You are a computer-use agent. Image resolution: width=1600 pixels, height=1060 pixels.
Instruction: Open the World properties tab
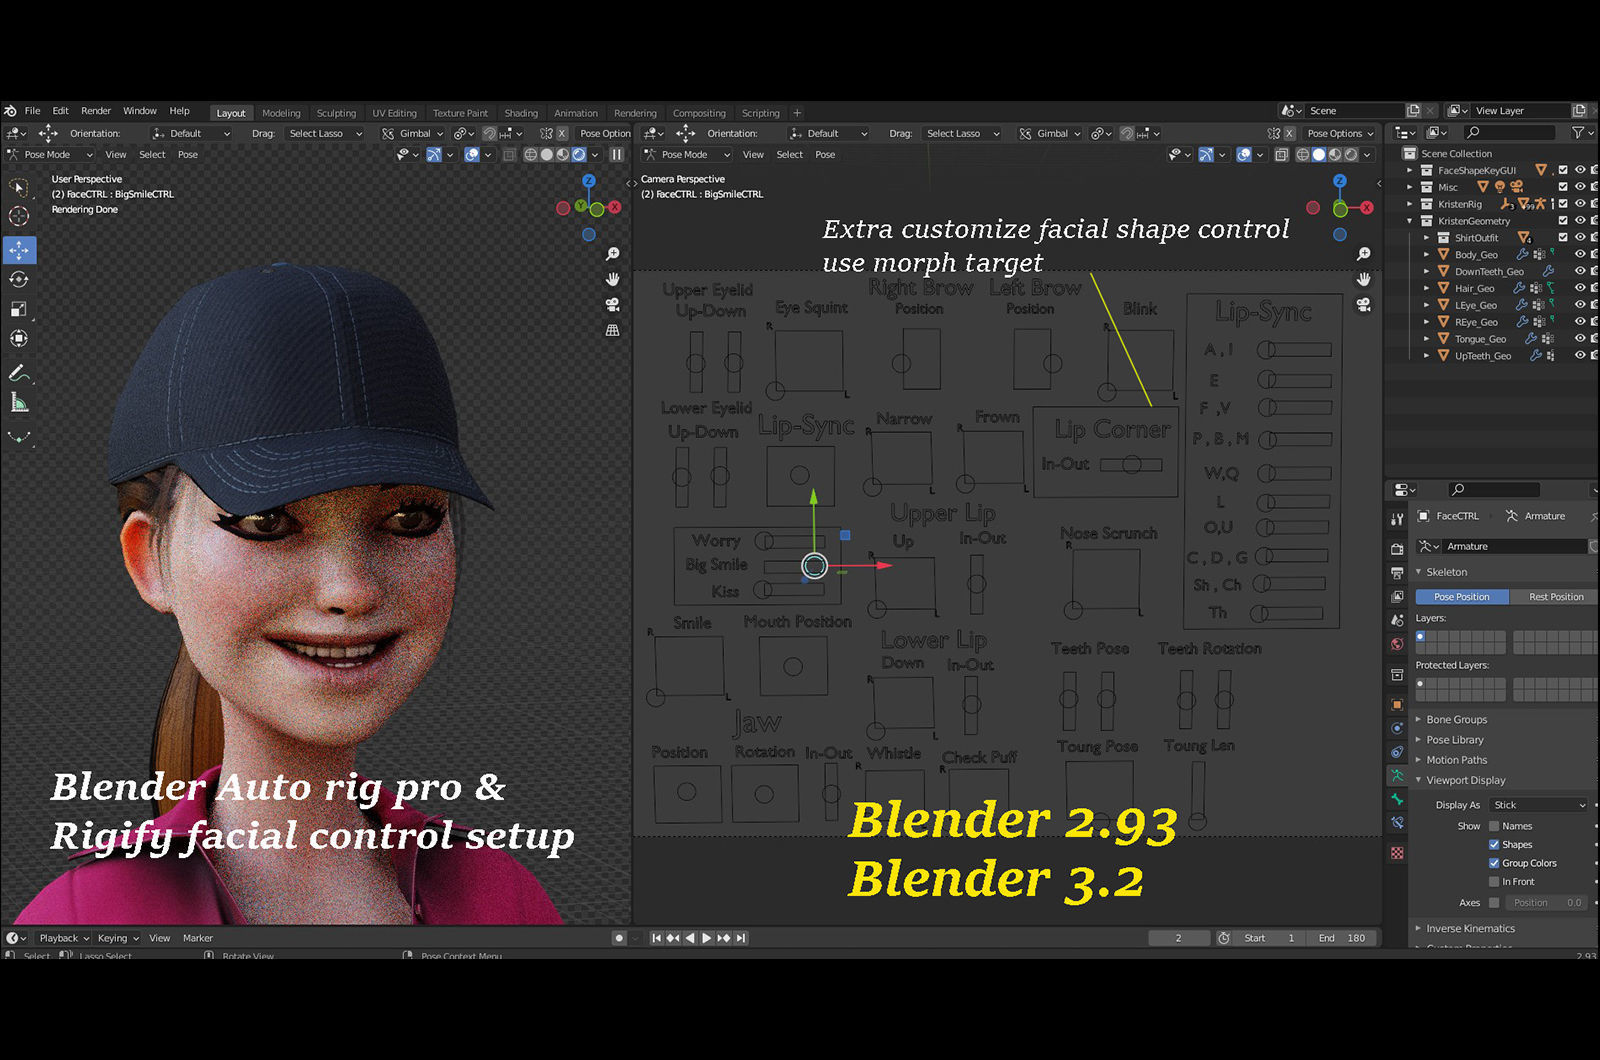point(1397,644)
